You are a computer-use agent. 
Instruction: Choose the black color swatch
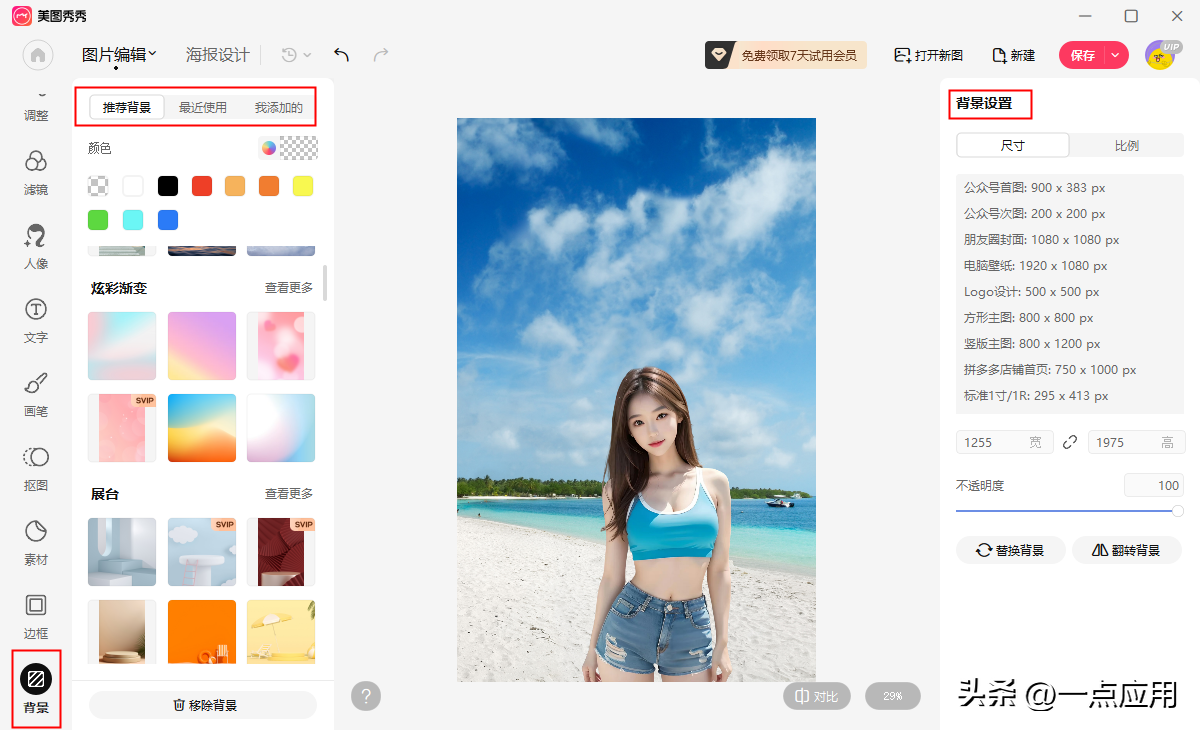(x=168, y=186)
